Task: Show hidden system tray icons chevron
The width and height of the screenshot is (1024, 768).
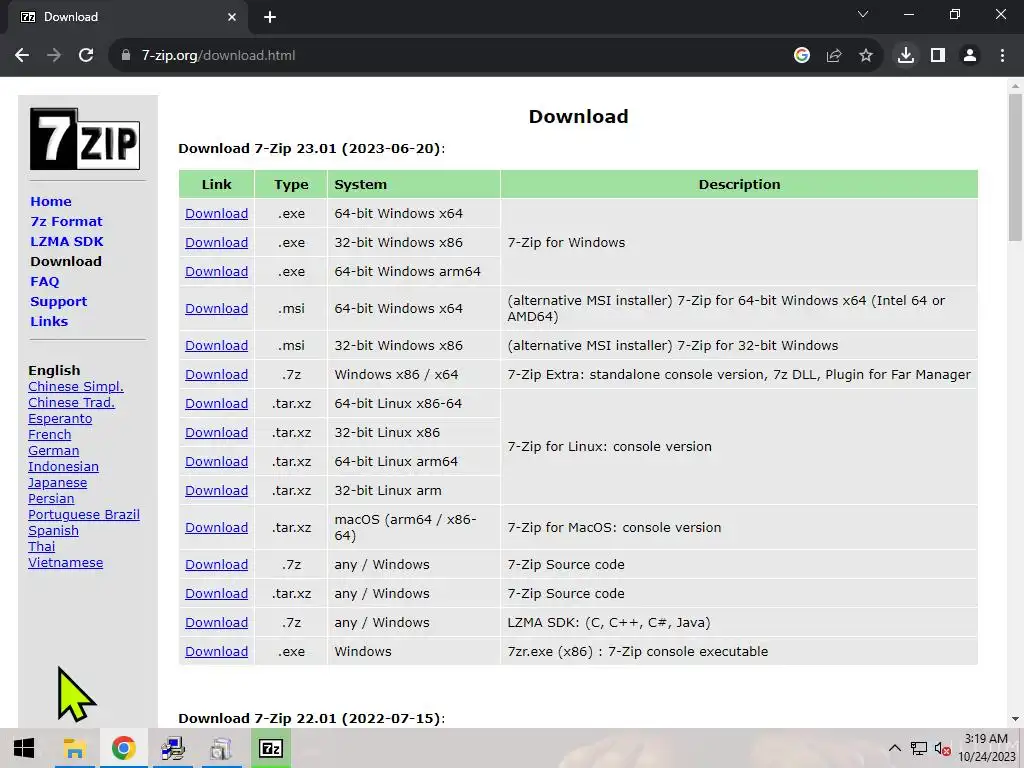Action: pyautogui.click(x=895, y=748)
